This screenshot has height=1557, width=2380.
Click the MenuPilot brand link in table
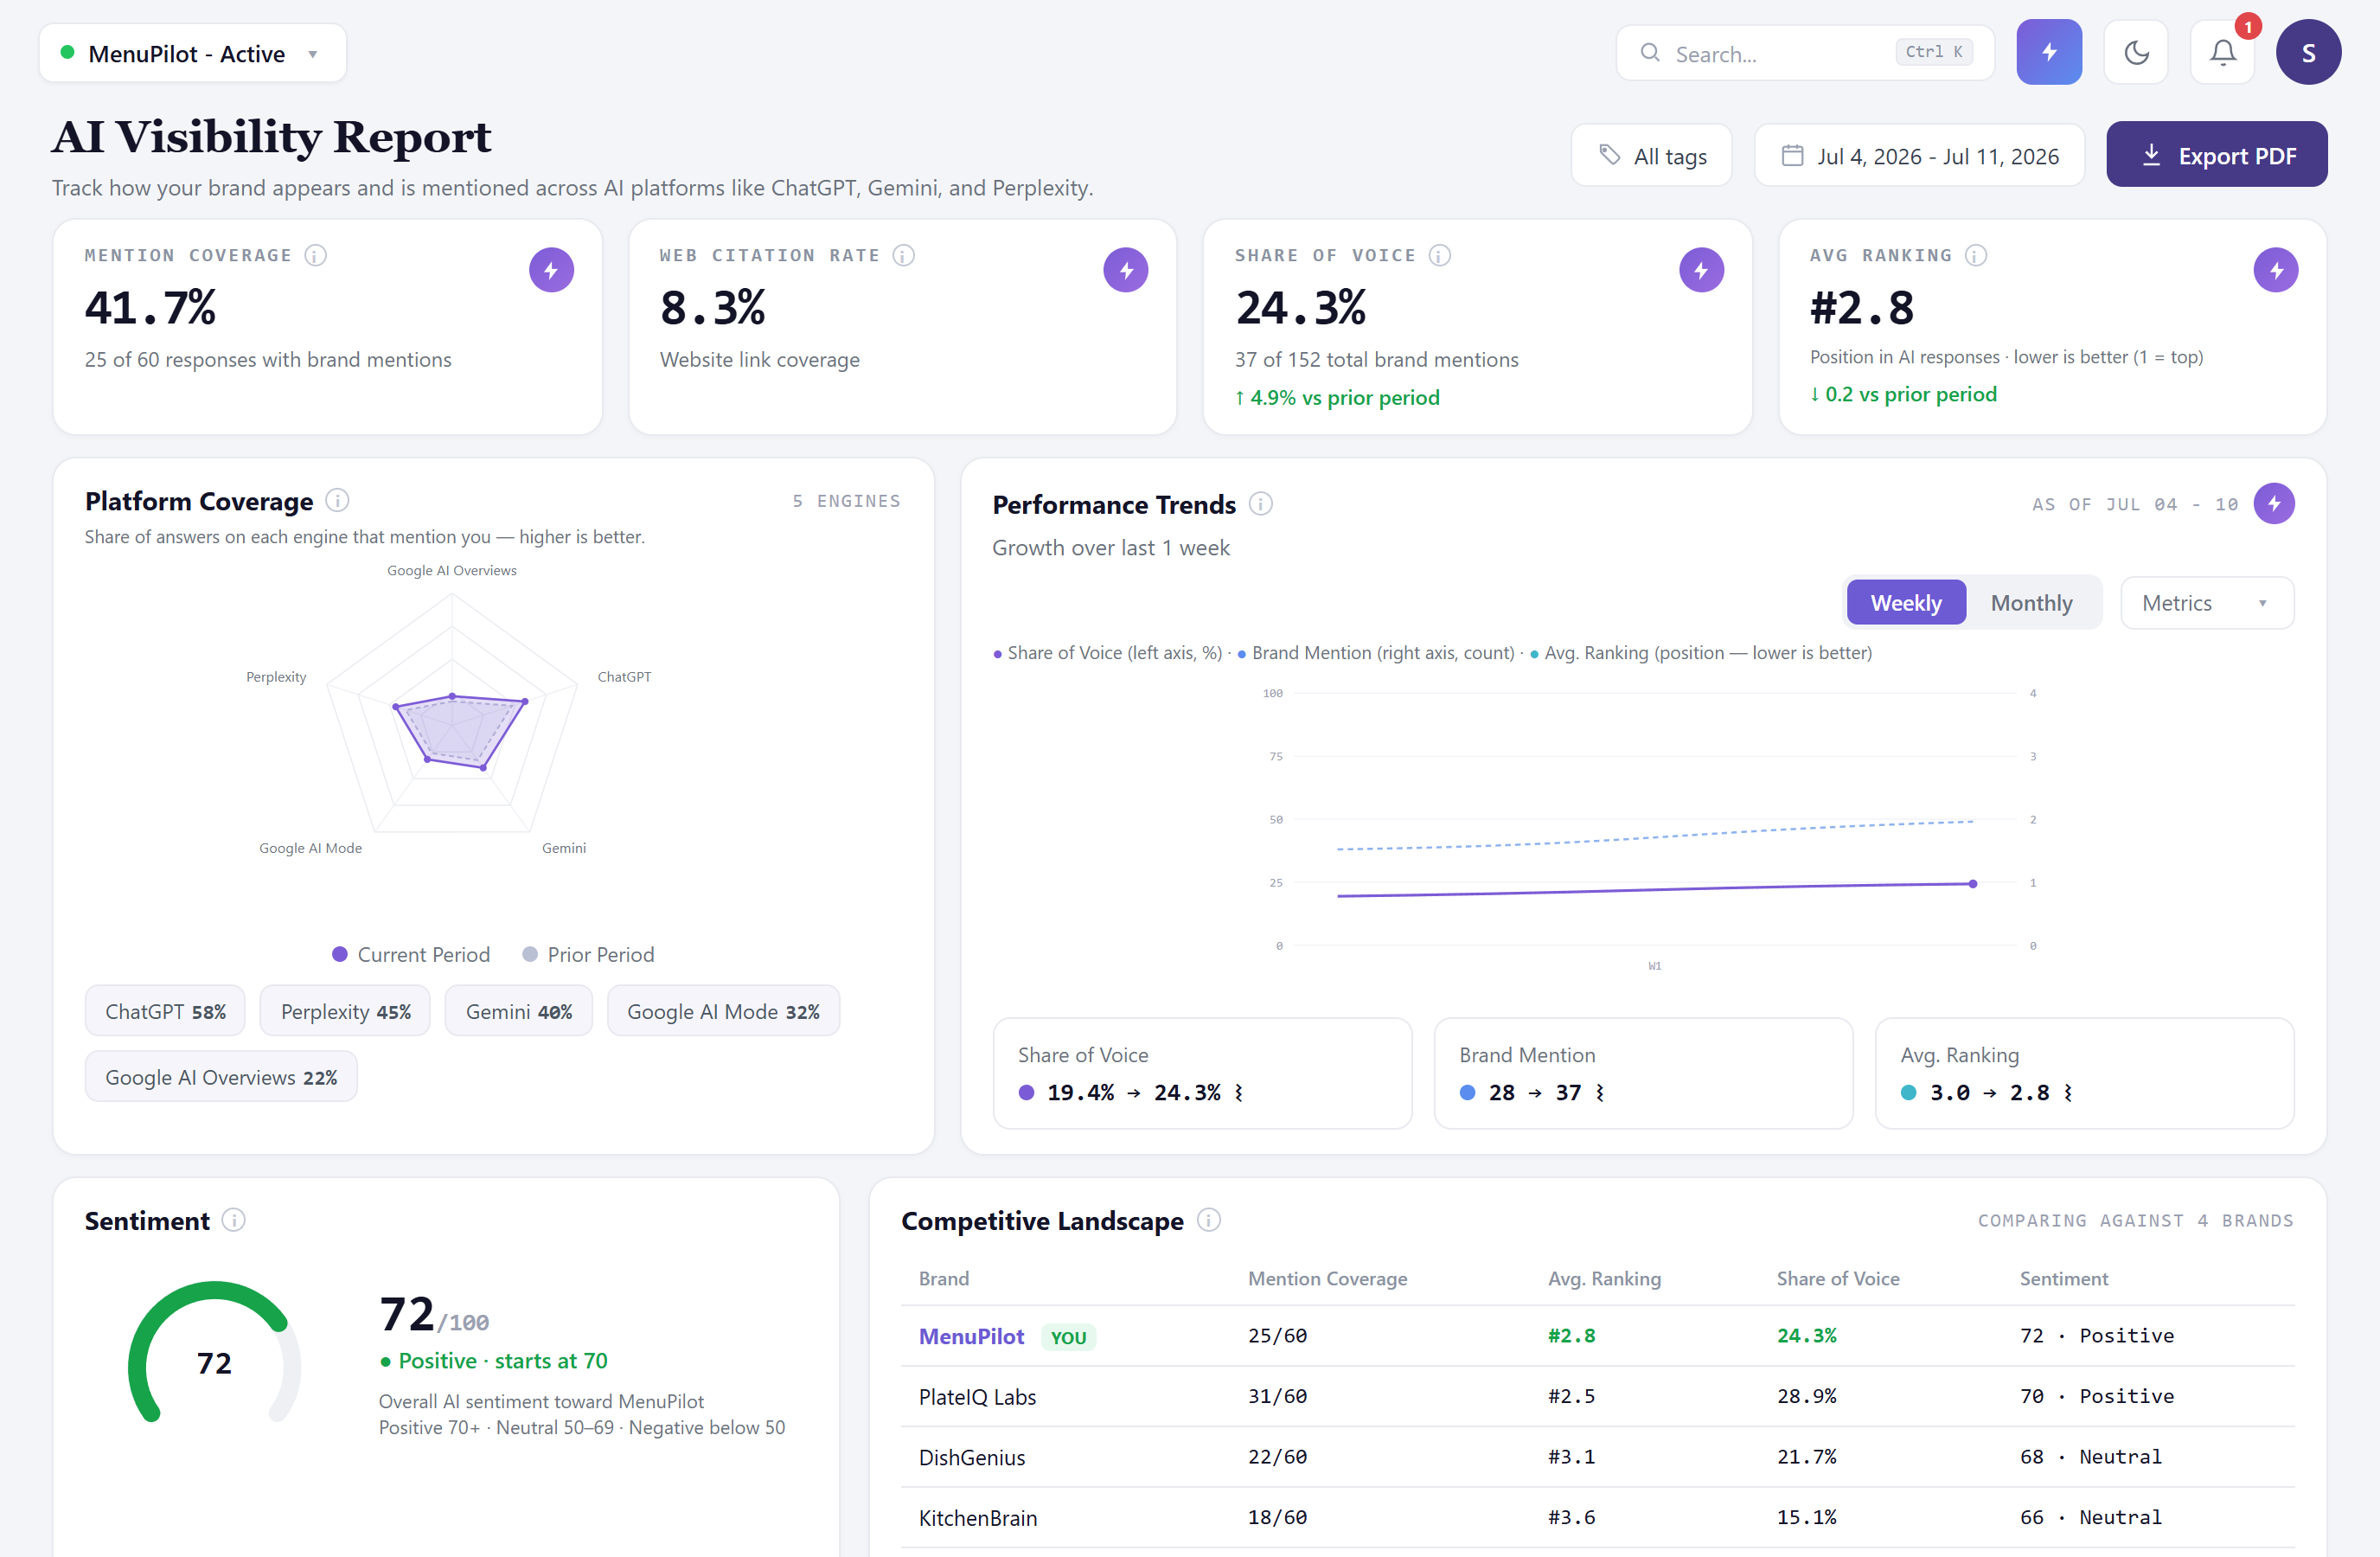point(971,1336)
